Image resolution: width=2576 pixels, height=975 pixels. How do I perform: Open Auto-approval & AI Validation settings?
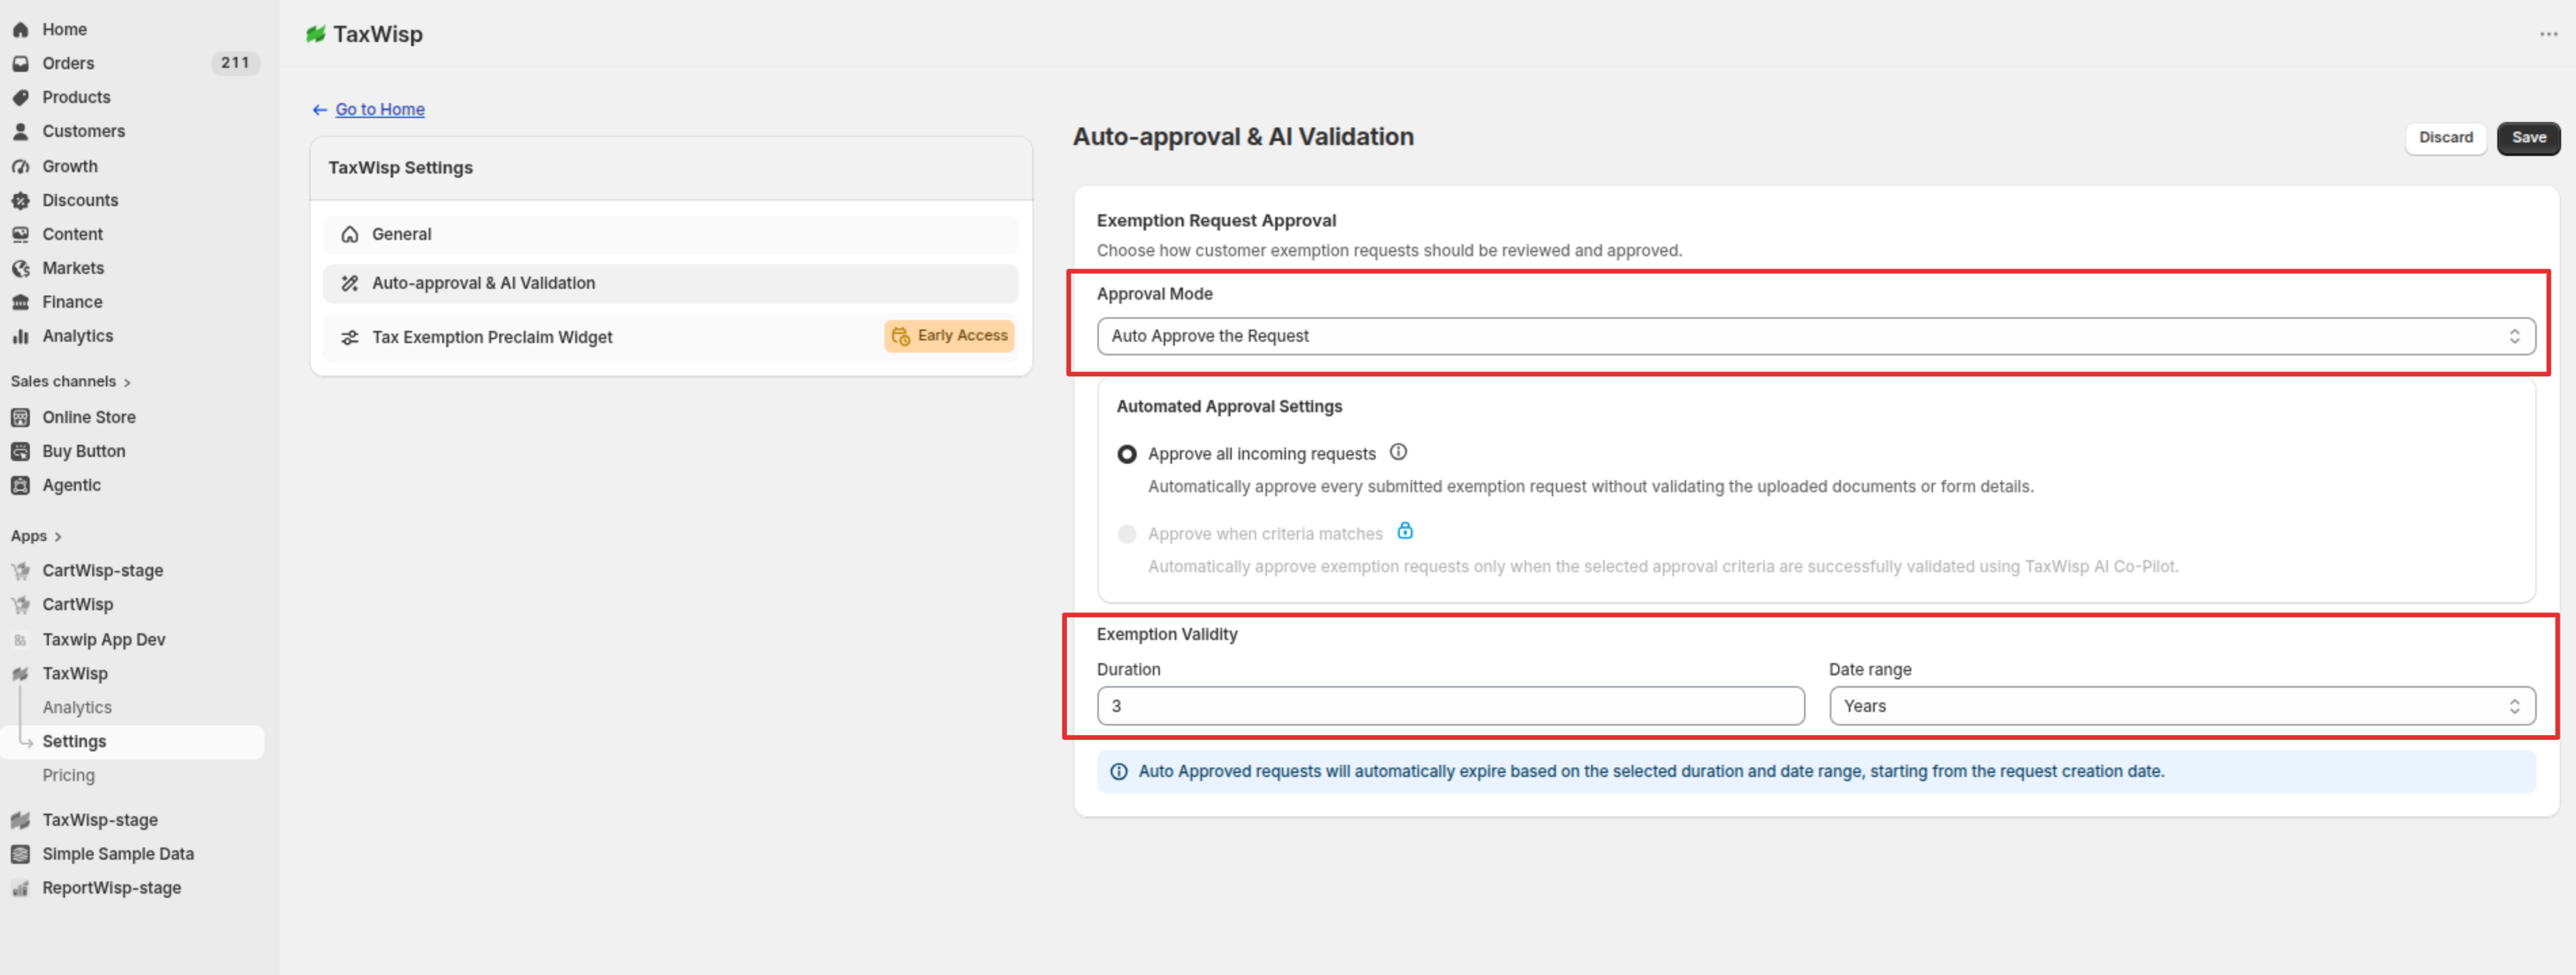tap(670, 284)
